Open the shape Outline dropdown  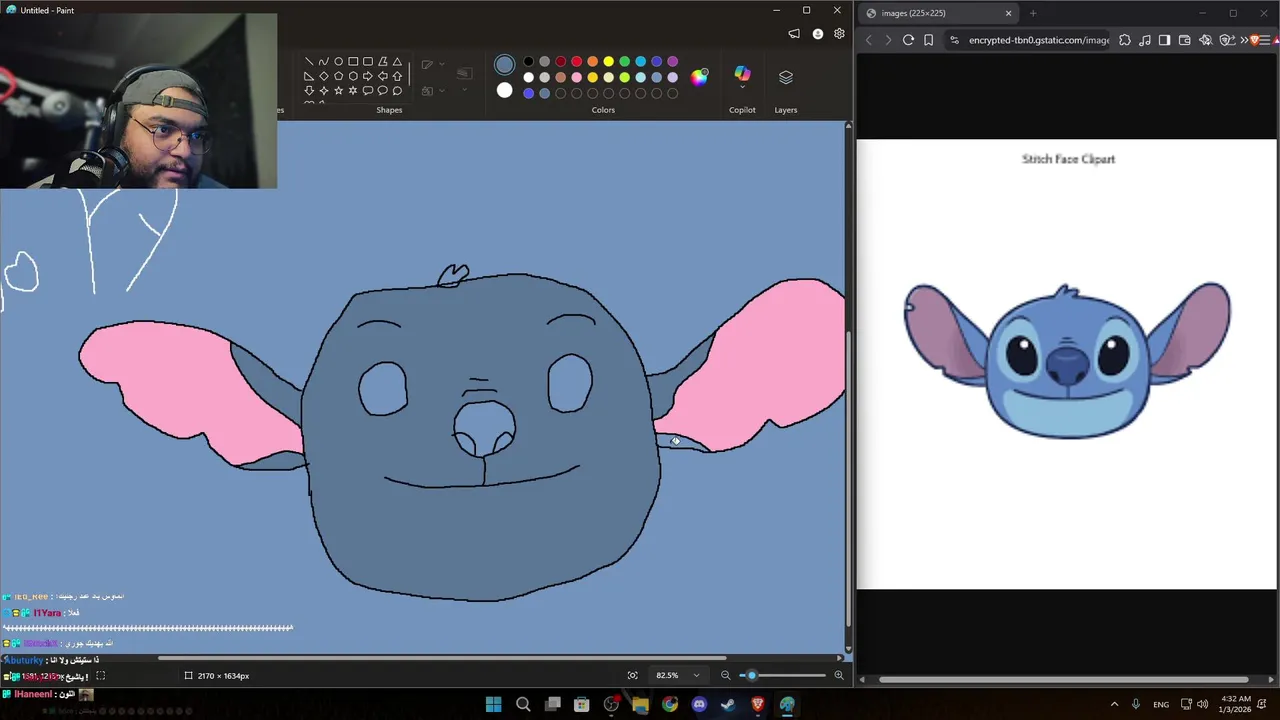[x=442, y=63]
